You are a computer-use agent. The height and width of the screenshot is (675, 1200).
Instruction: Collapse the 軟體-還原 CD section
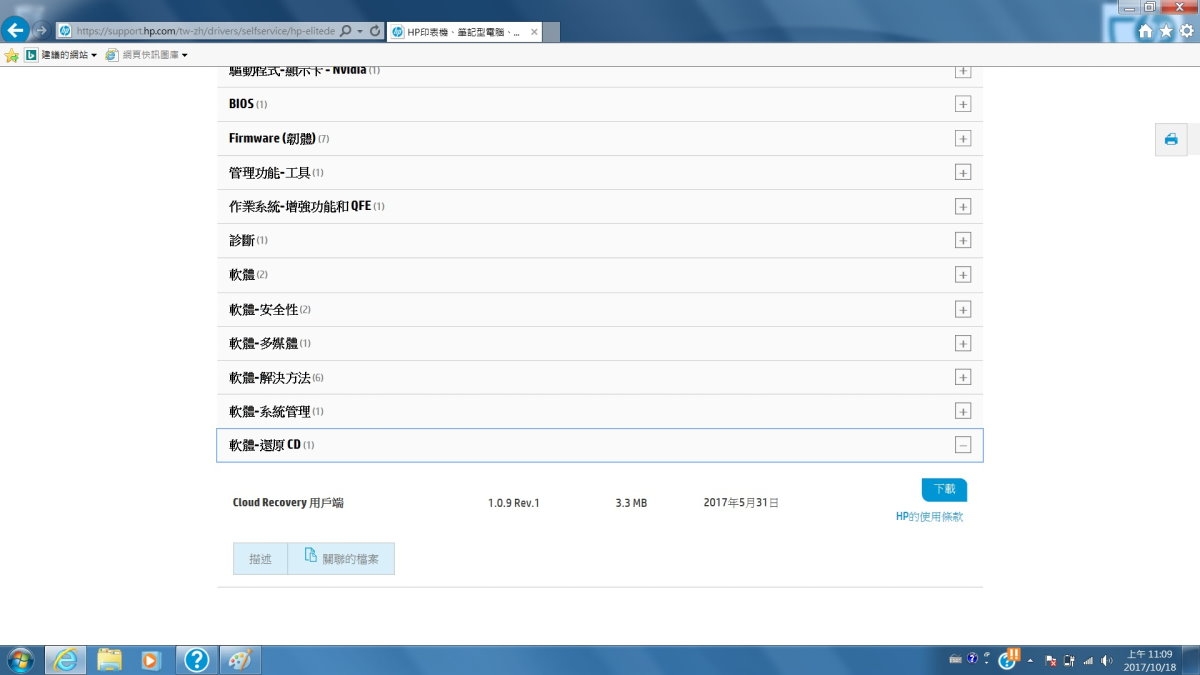point(963,445)
